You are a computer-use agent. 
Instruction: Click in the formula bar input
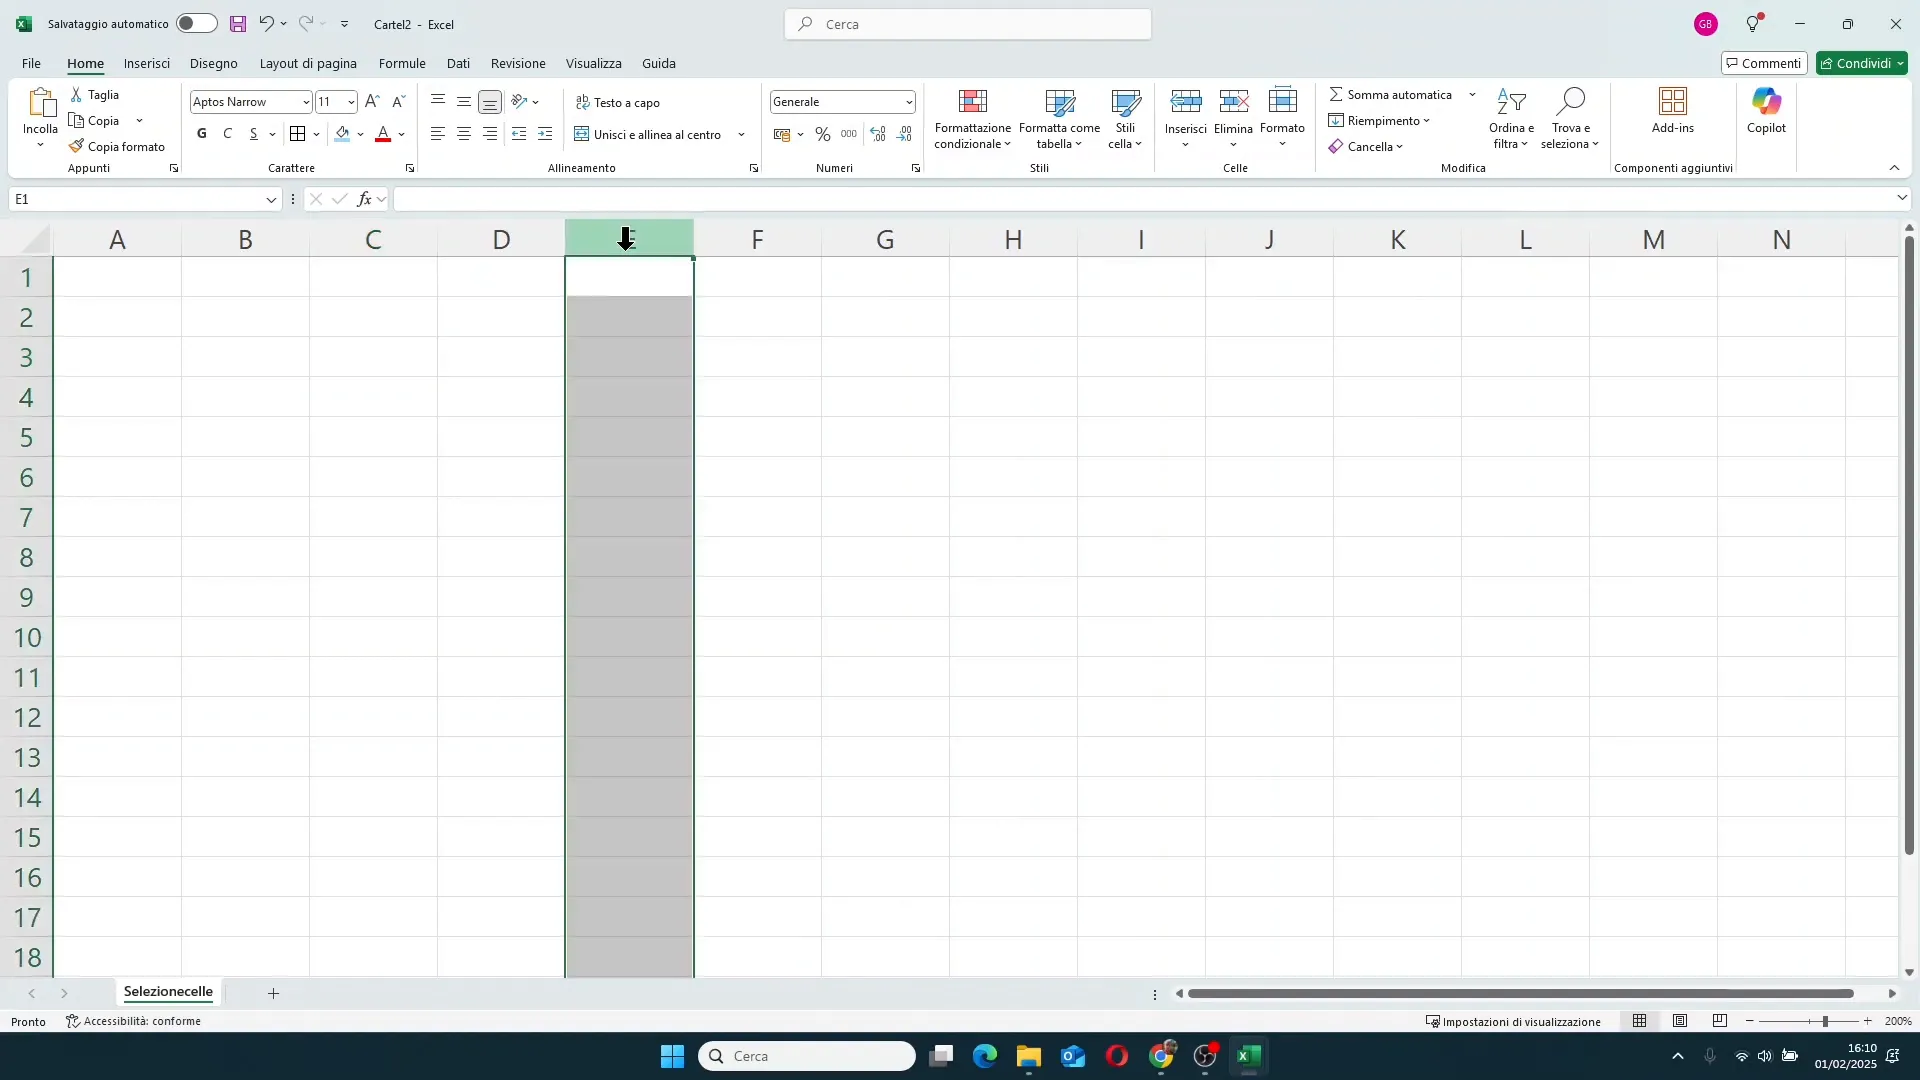1143,200
